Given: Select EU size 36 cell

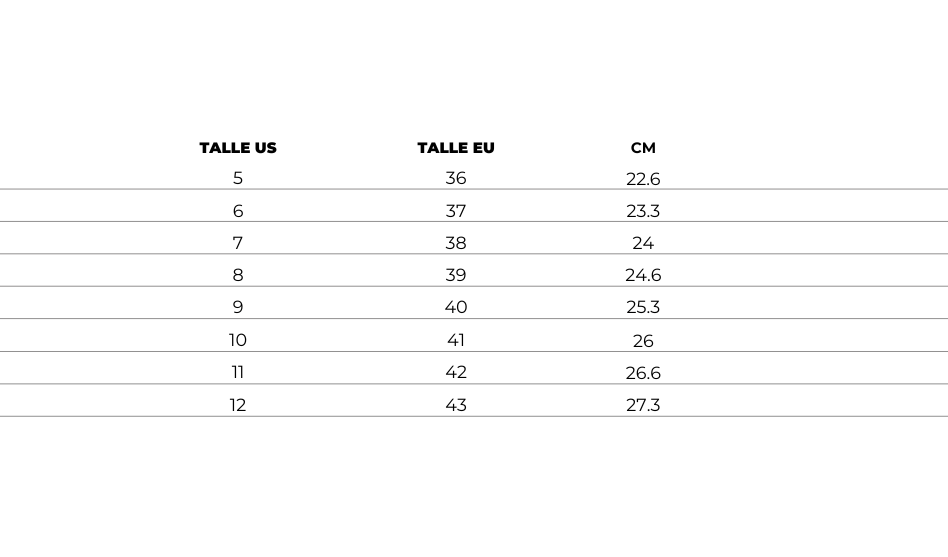Looking at the screenshot, I should click(456, 178).
